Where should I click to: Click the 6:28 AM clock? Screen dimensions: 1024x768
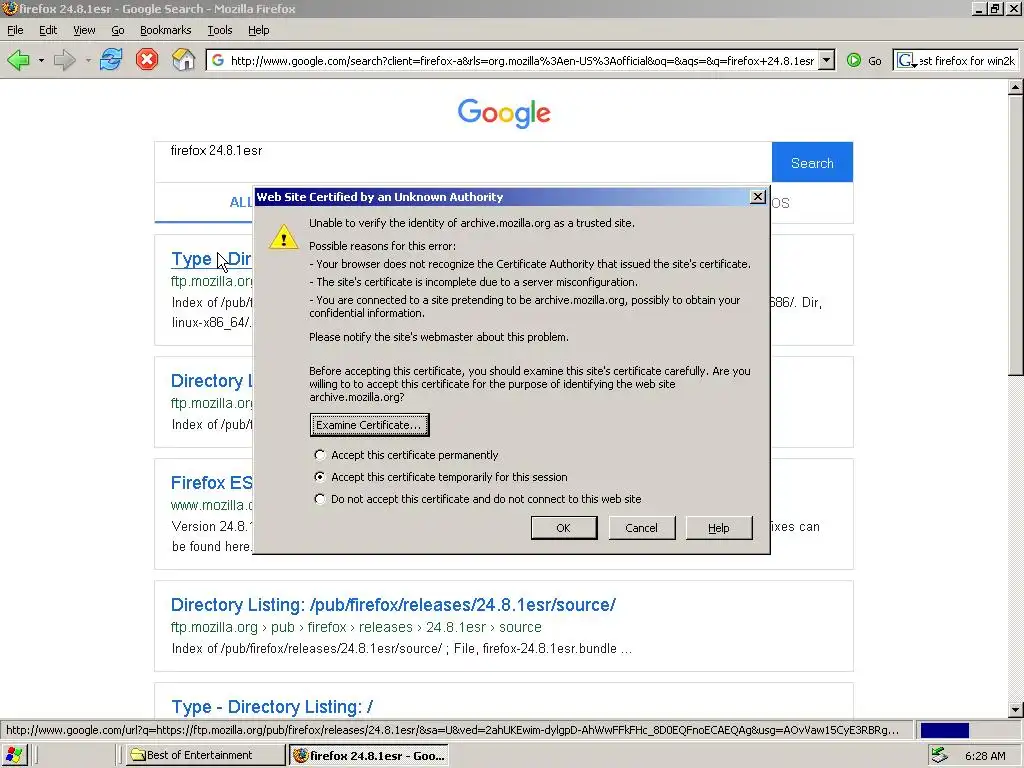point(985,756)
